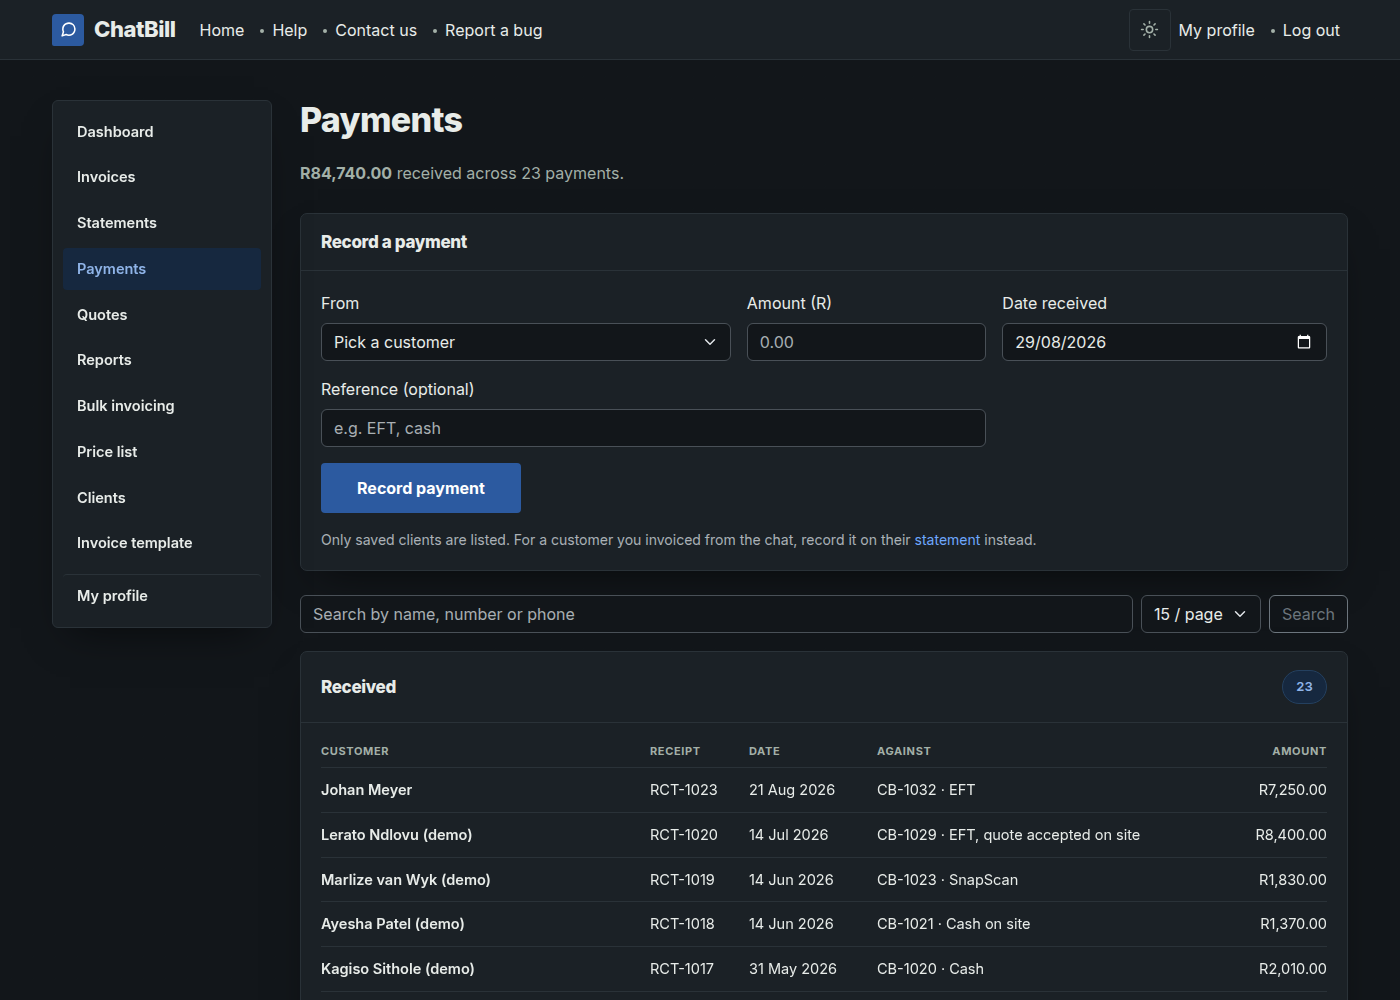Click the CUSTOMER column header
1400x1000 pixels.
(355, 751)
